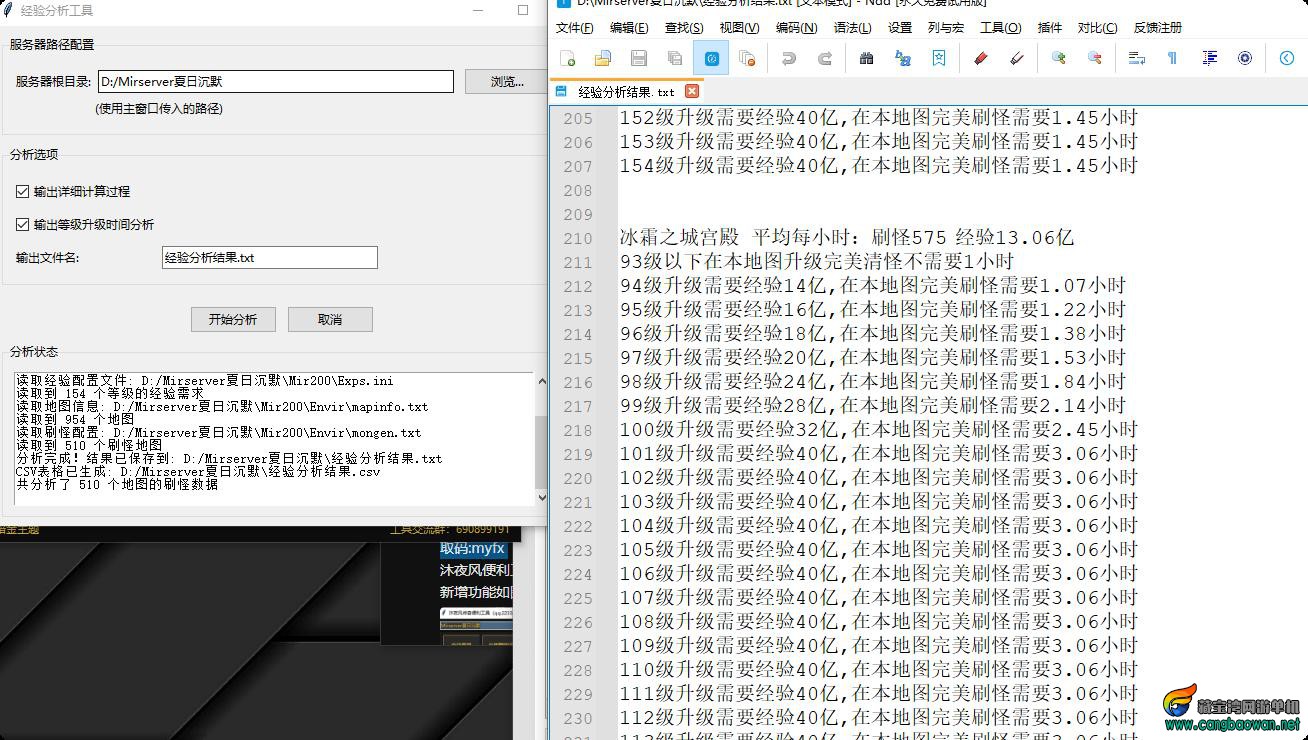Image resolution: width=1308 pixels, height=740 pixels.
Task: Click the bookmark star icon
Action: coord(939,58)
